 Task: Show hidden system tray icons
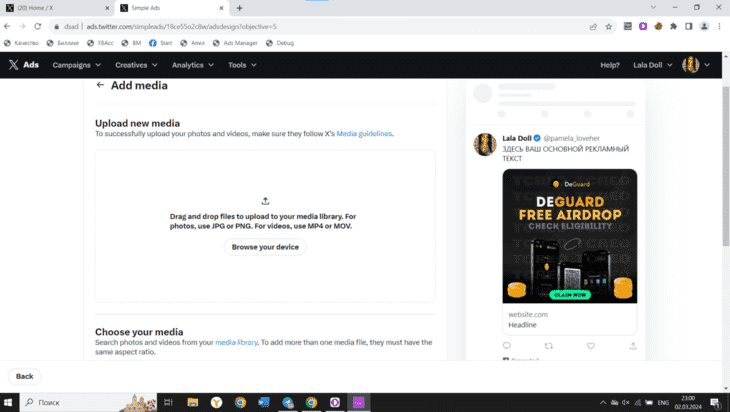click(602, 403)
